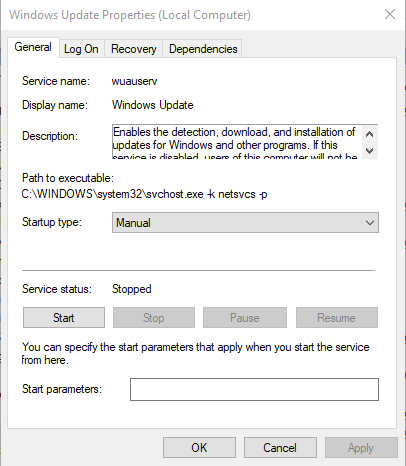Click the svchost.exe executable path text

coord(144,194)
